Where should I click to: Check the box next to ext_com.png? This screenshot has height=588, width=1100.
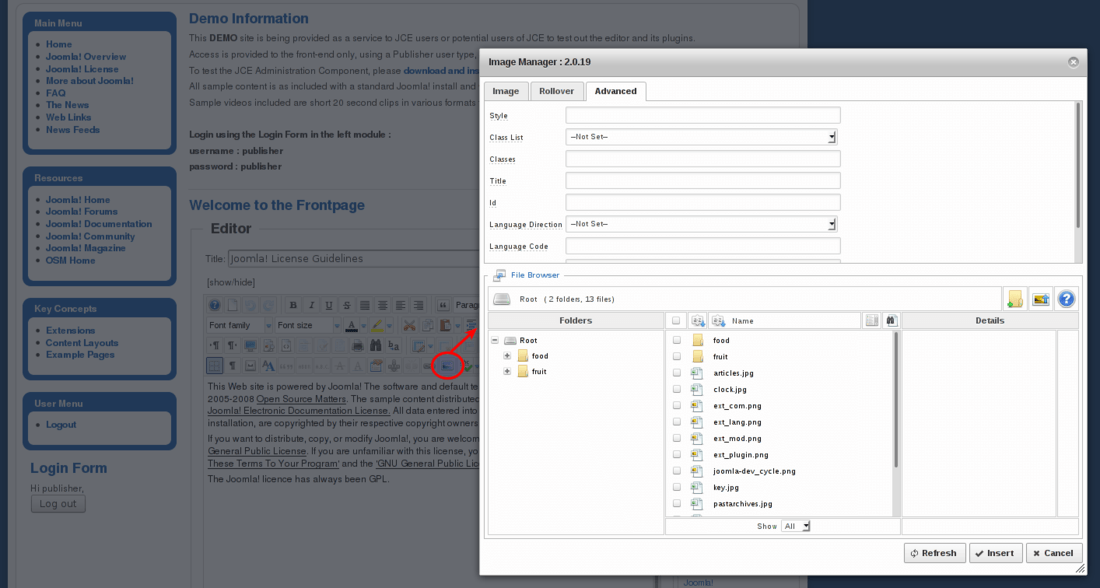tap(676, 406)
